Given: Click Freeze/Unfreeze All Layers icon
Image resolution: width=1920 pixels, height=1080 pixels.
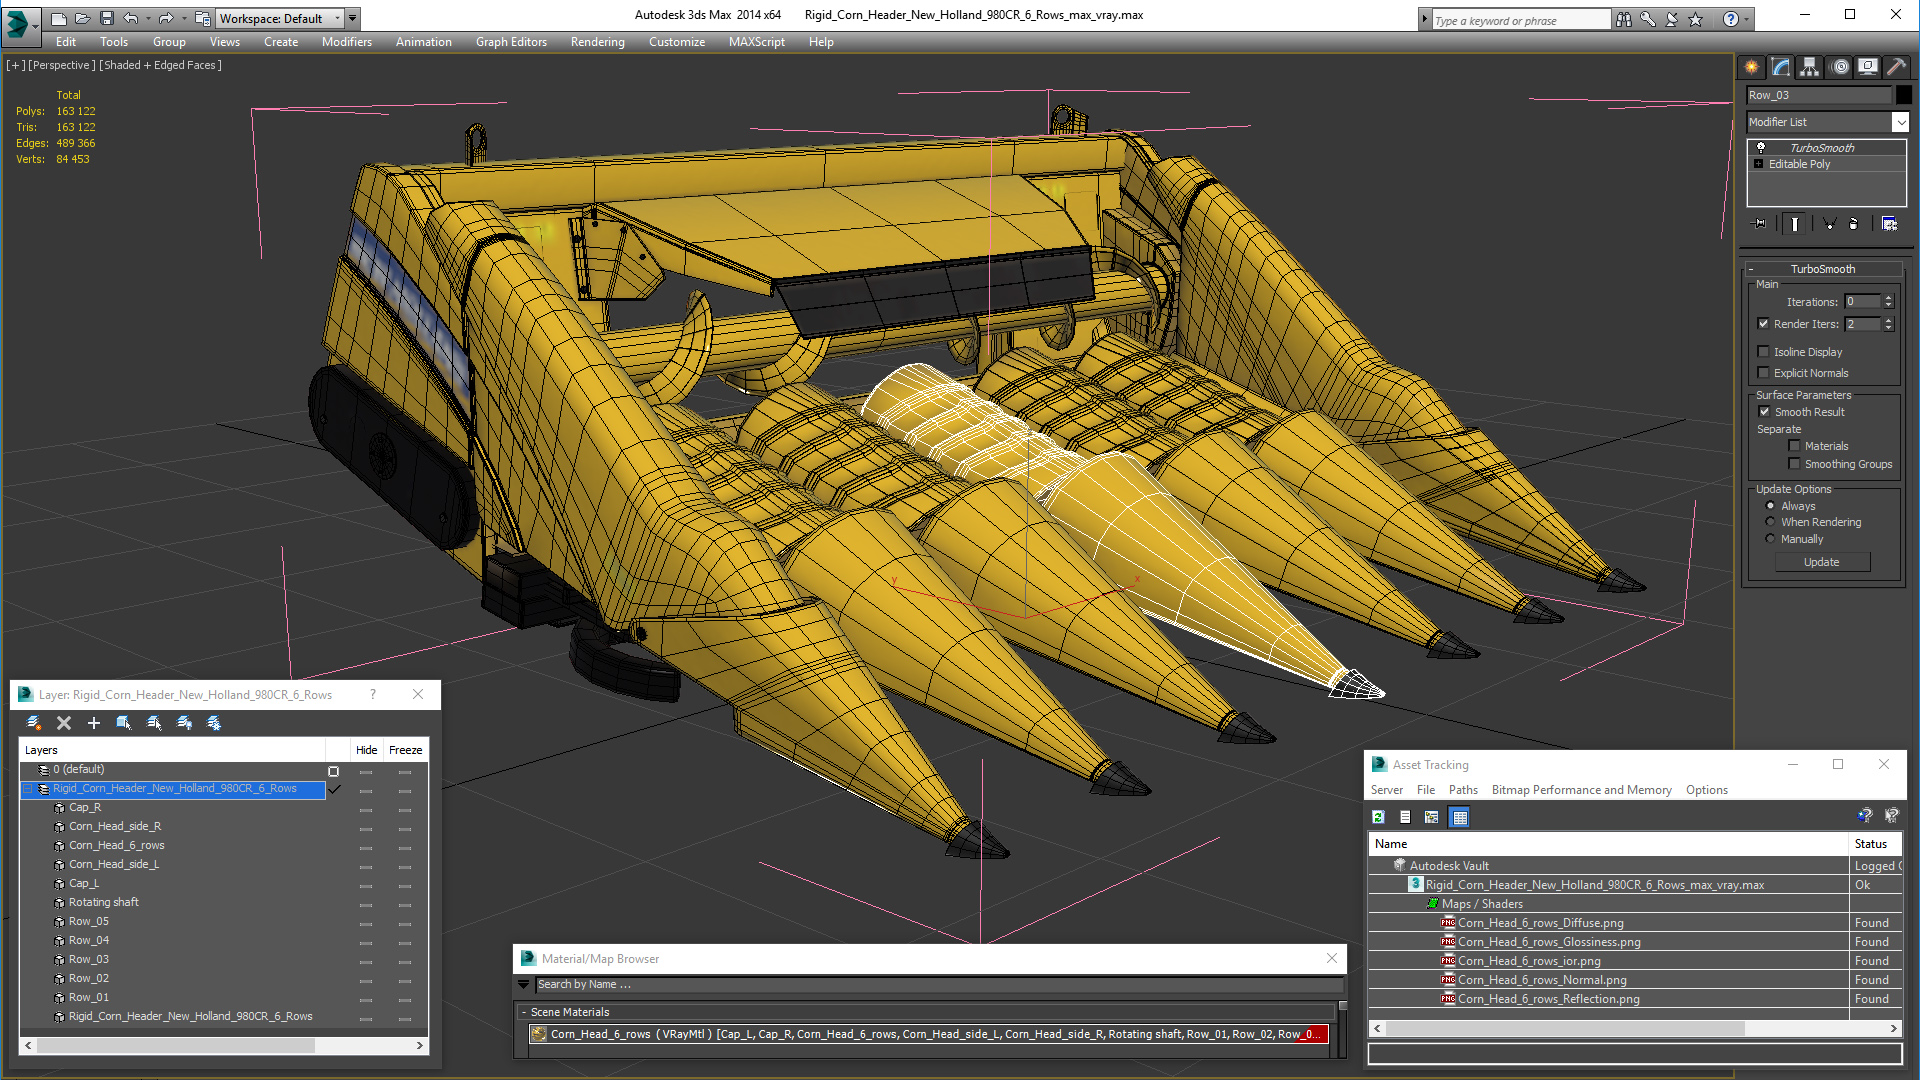Looking at the screenshot, I should point(214,723).
